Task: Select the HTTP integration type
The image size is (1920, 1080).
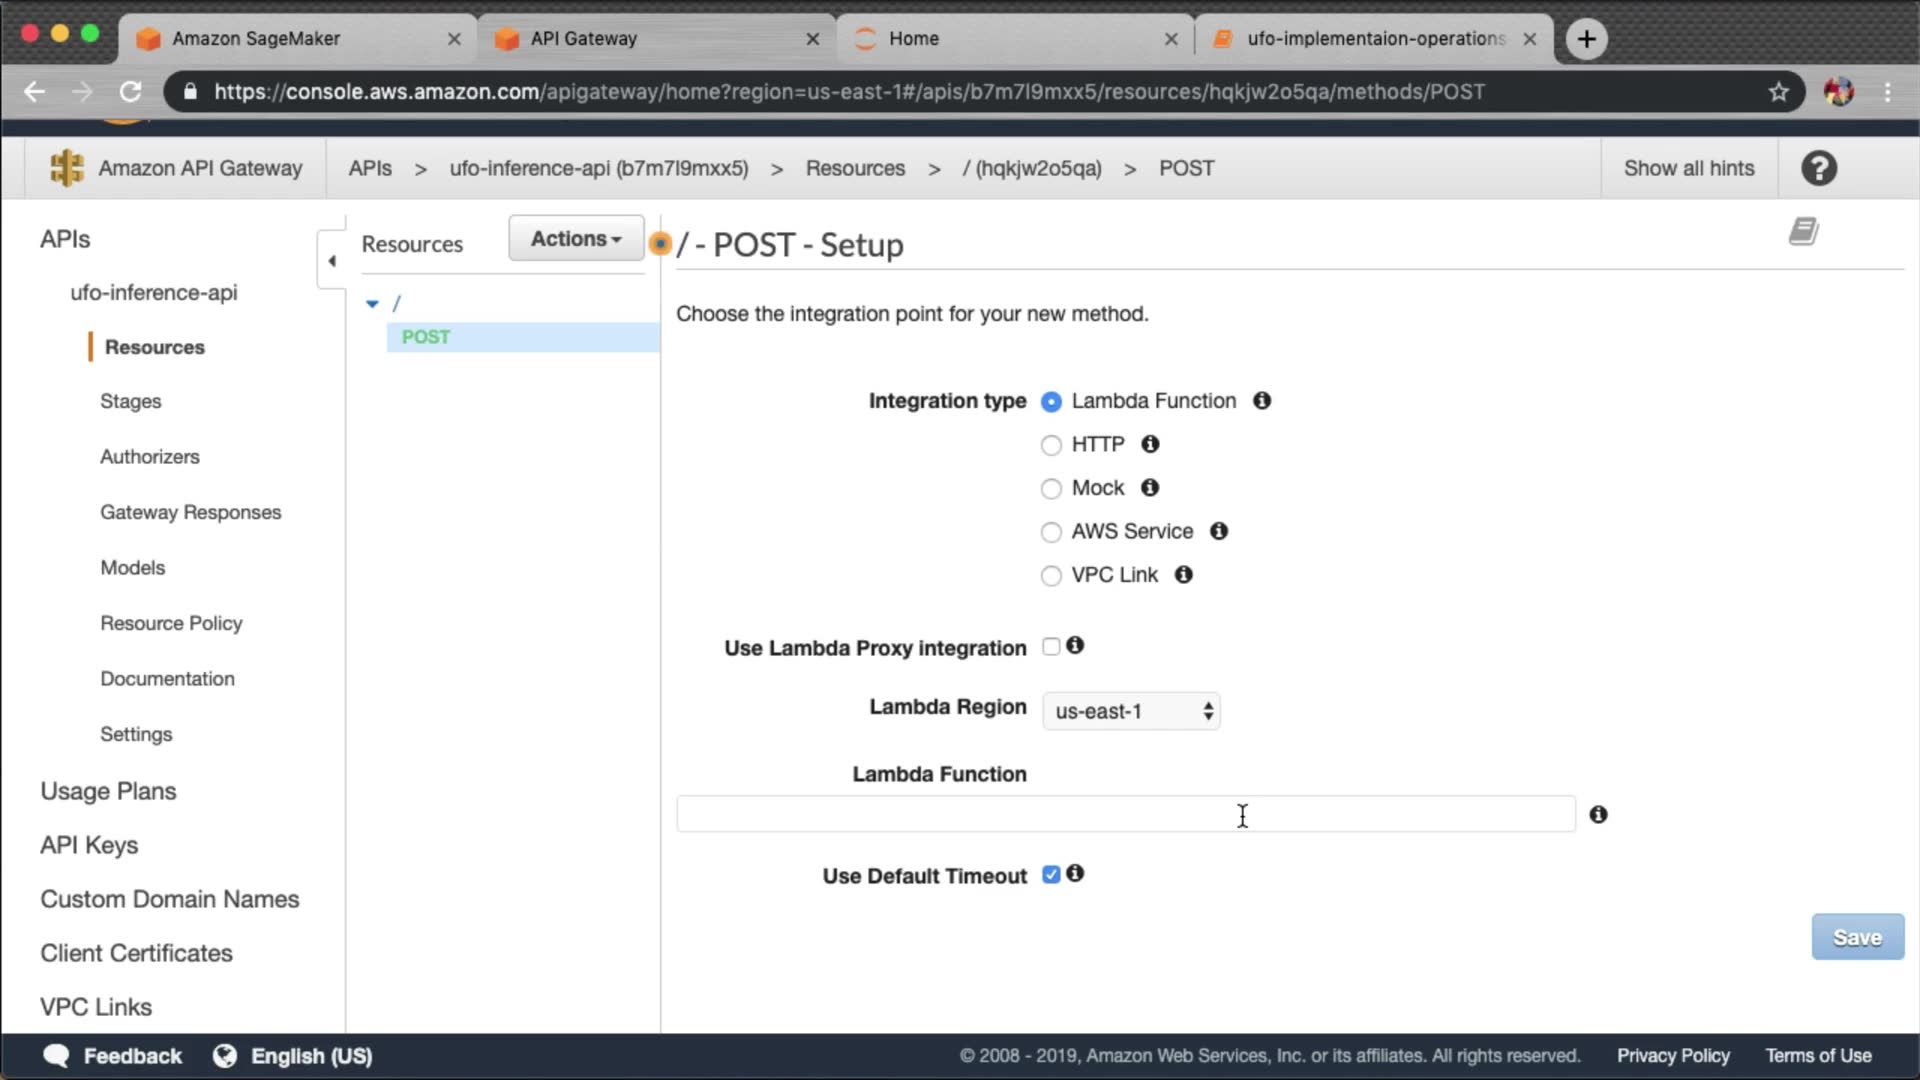Action: coord(1051,445)
